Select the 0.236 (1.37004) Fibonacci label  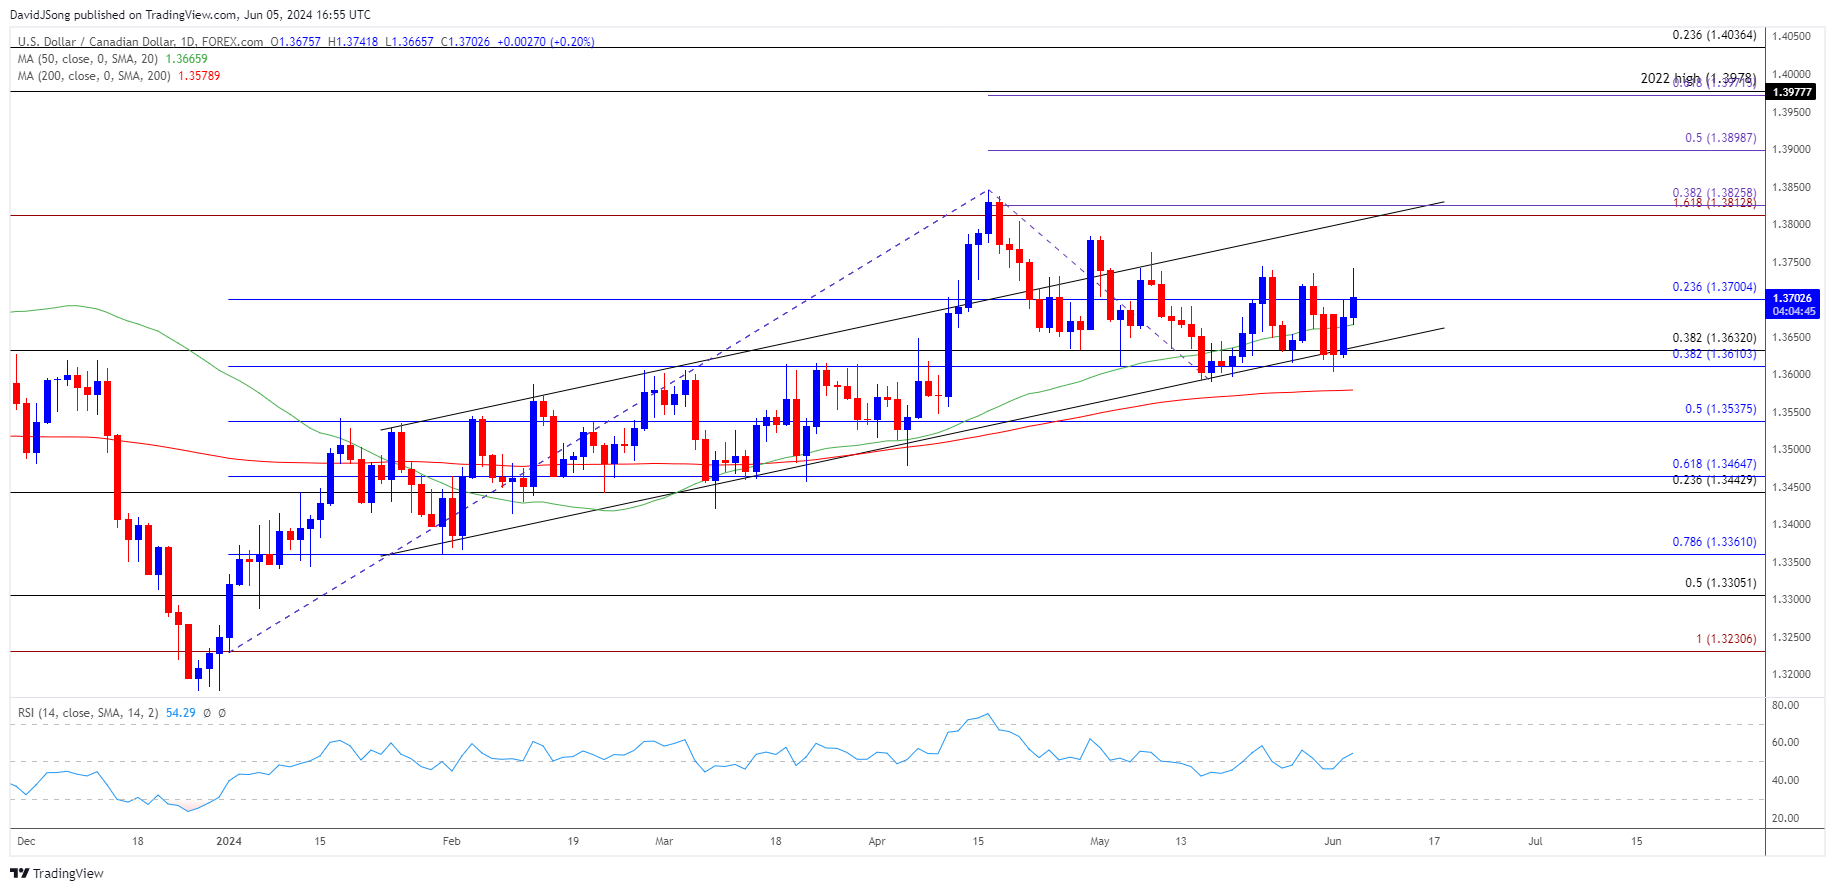1714,287
